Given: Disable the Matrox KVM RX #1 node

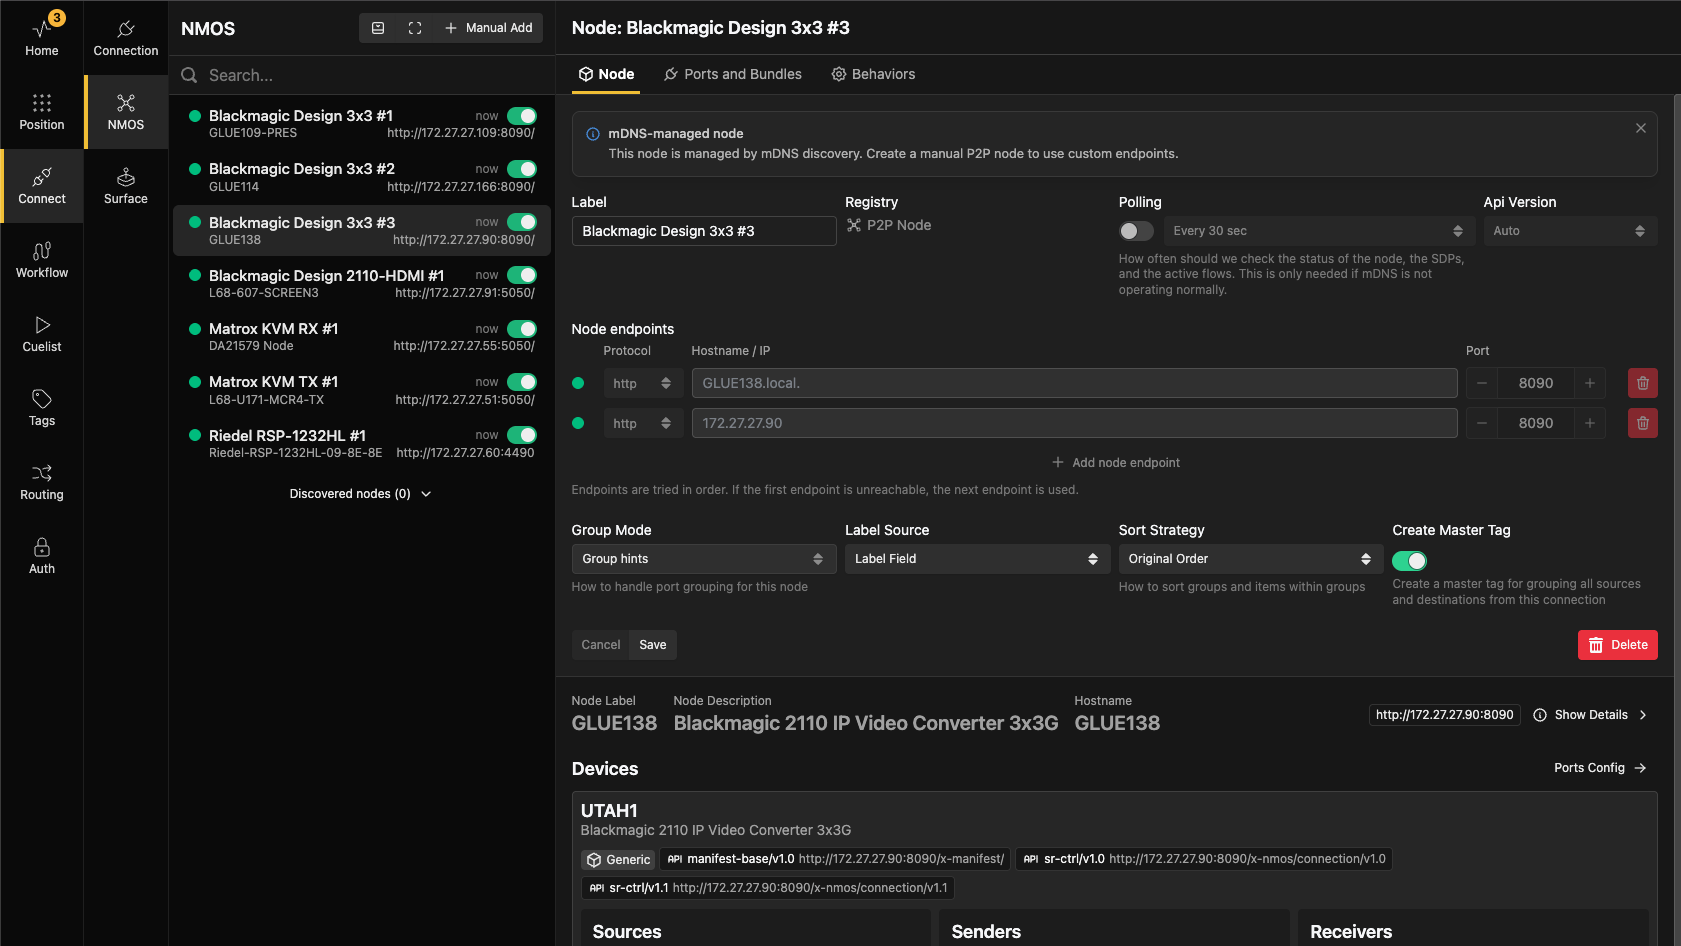Looking at the screenshot, I should [522, 329].
